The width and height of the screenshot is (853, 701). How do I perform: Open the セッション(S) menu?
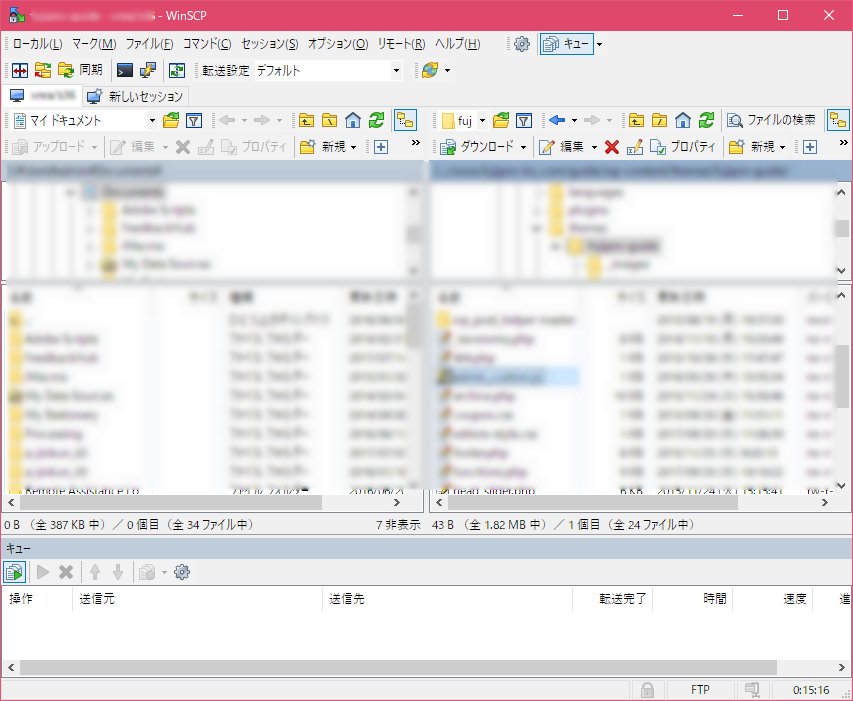270,44
